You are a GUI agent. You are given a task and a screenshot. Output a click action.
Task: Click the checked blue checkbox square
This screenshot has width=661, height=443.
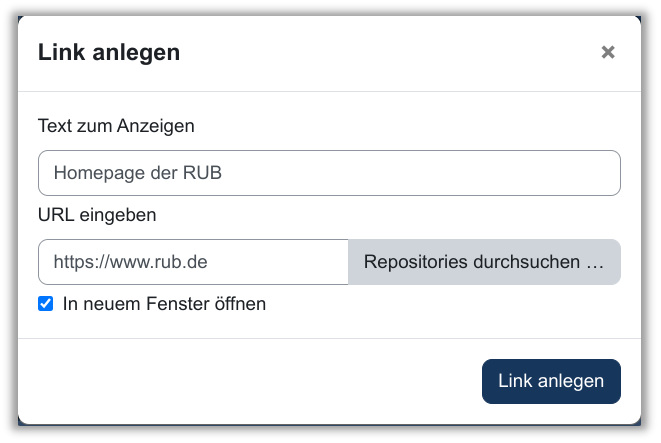tap(46, 303)
